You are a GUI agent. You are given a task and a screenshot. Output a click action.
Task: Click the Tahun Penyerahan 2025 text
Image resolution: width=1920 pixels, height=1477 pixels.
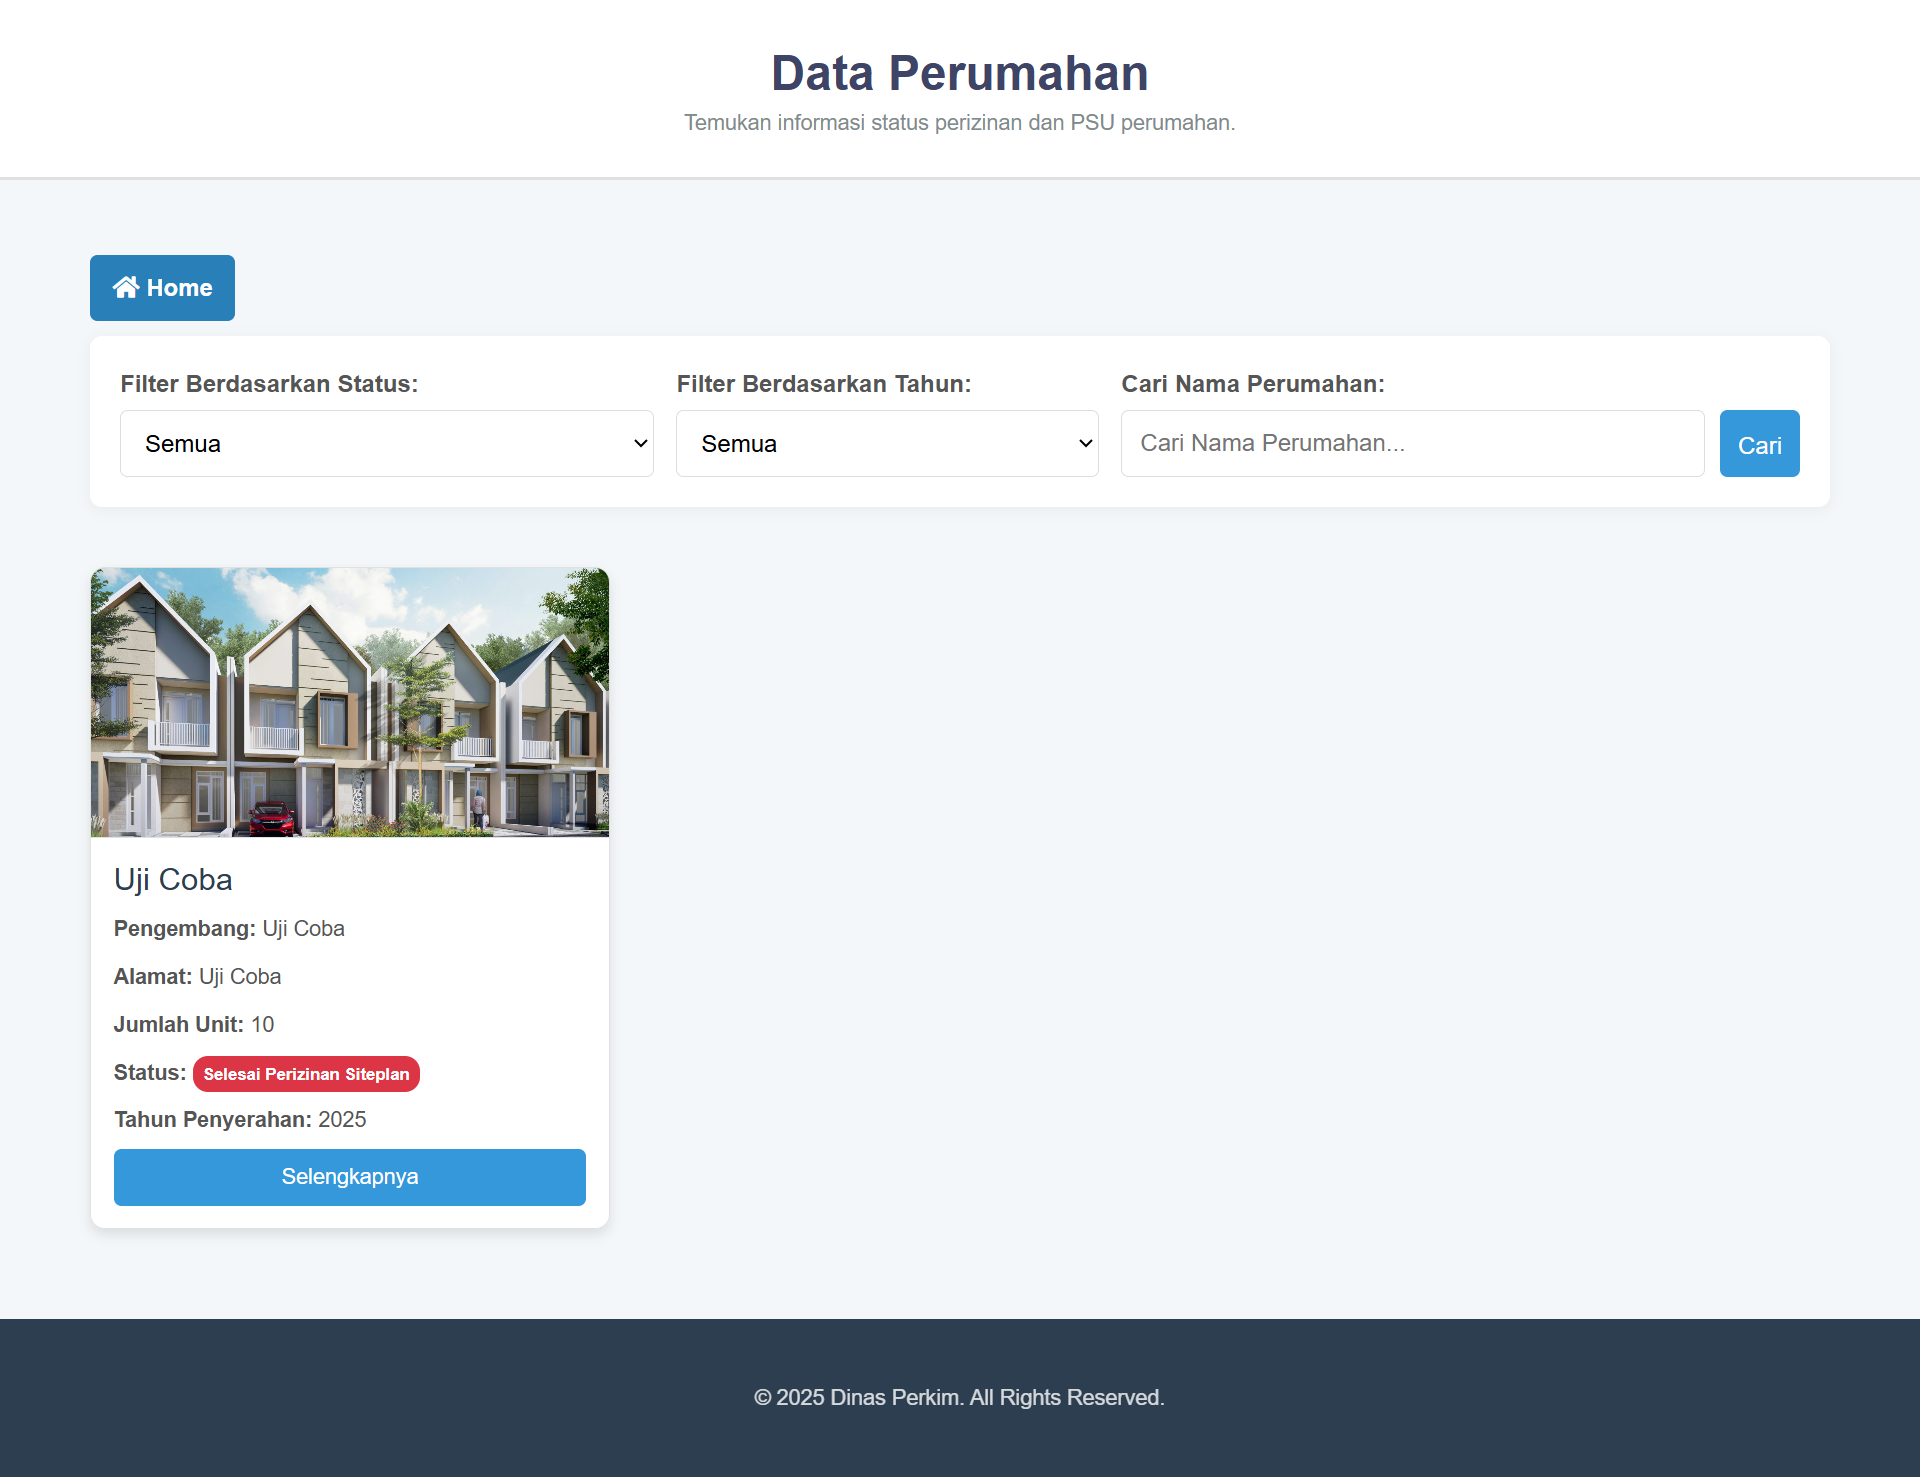(240, 1120)
